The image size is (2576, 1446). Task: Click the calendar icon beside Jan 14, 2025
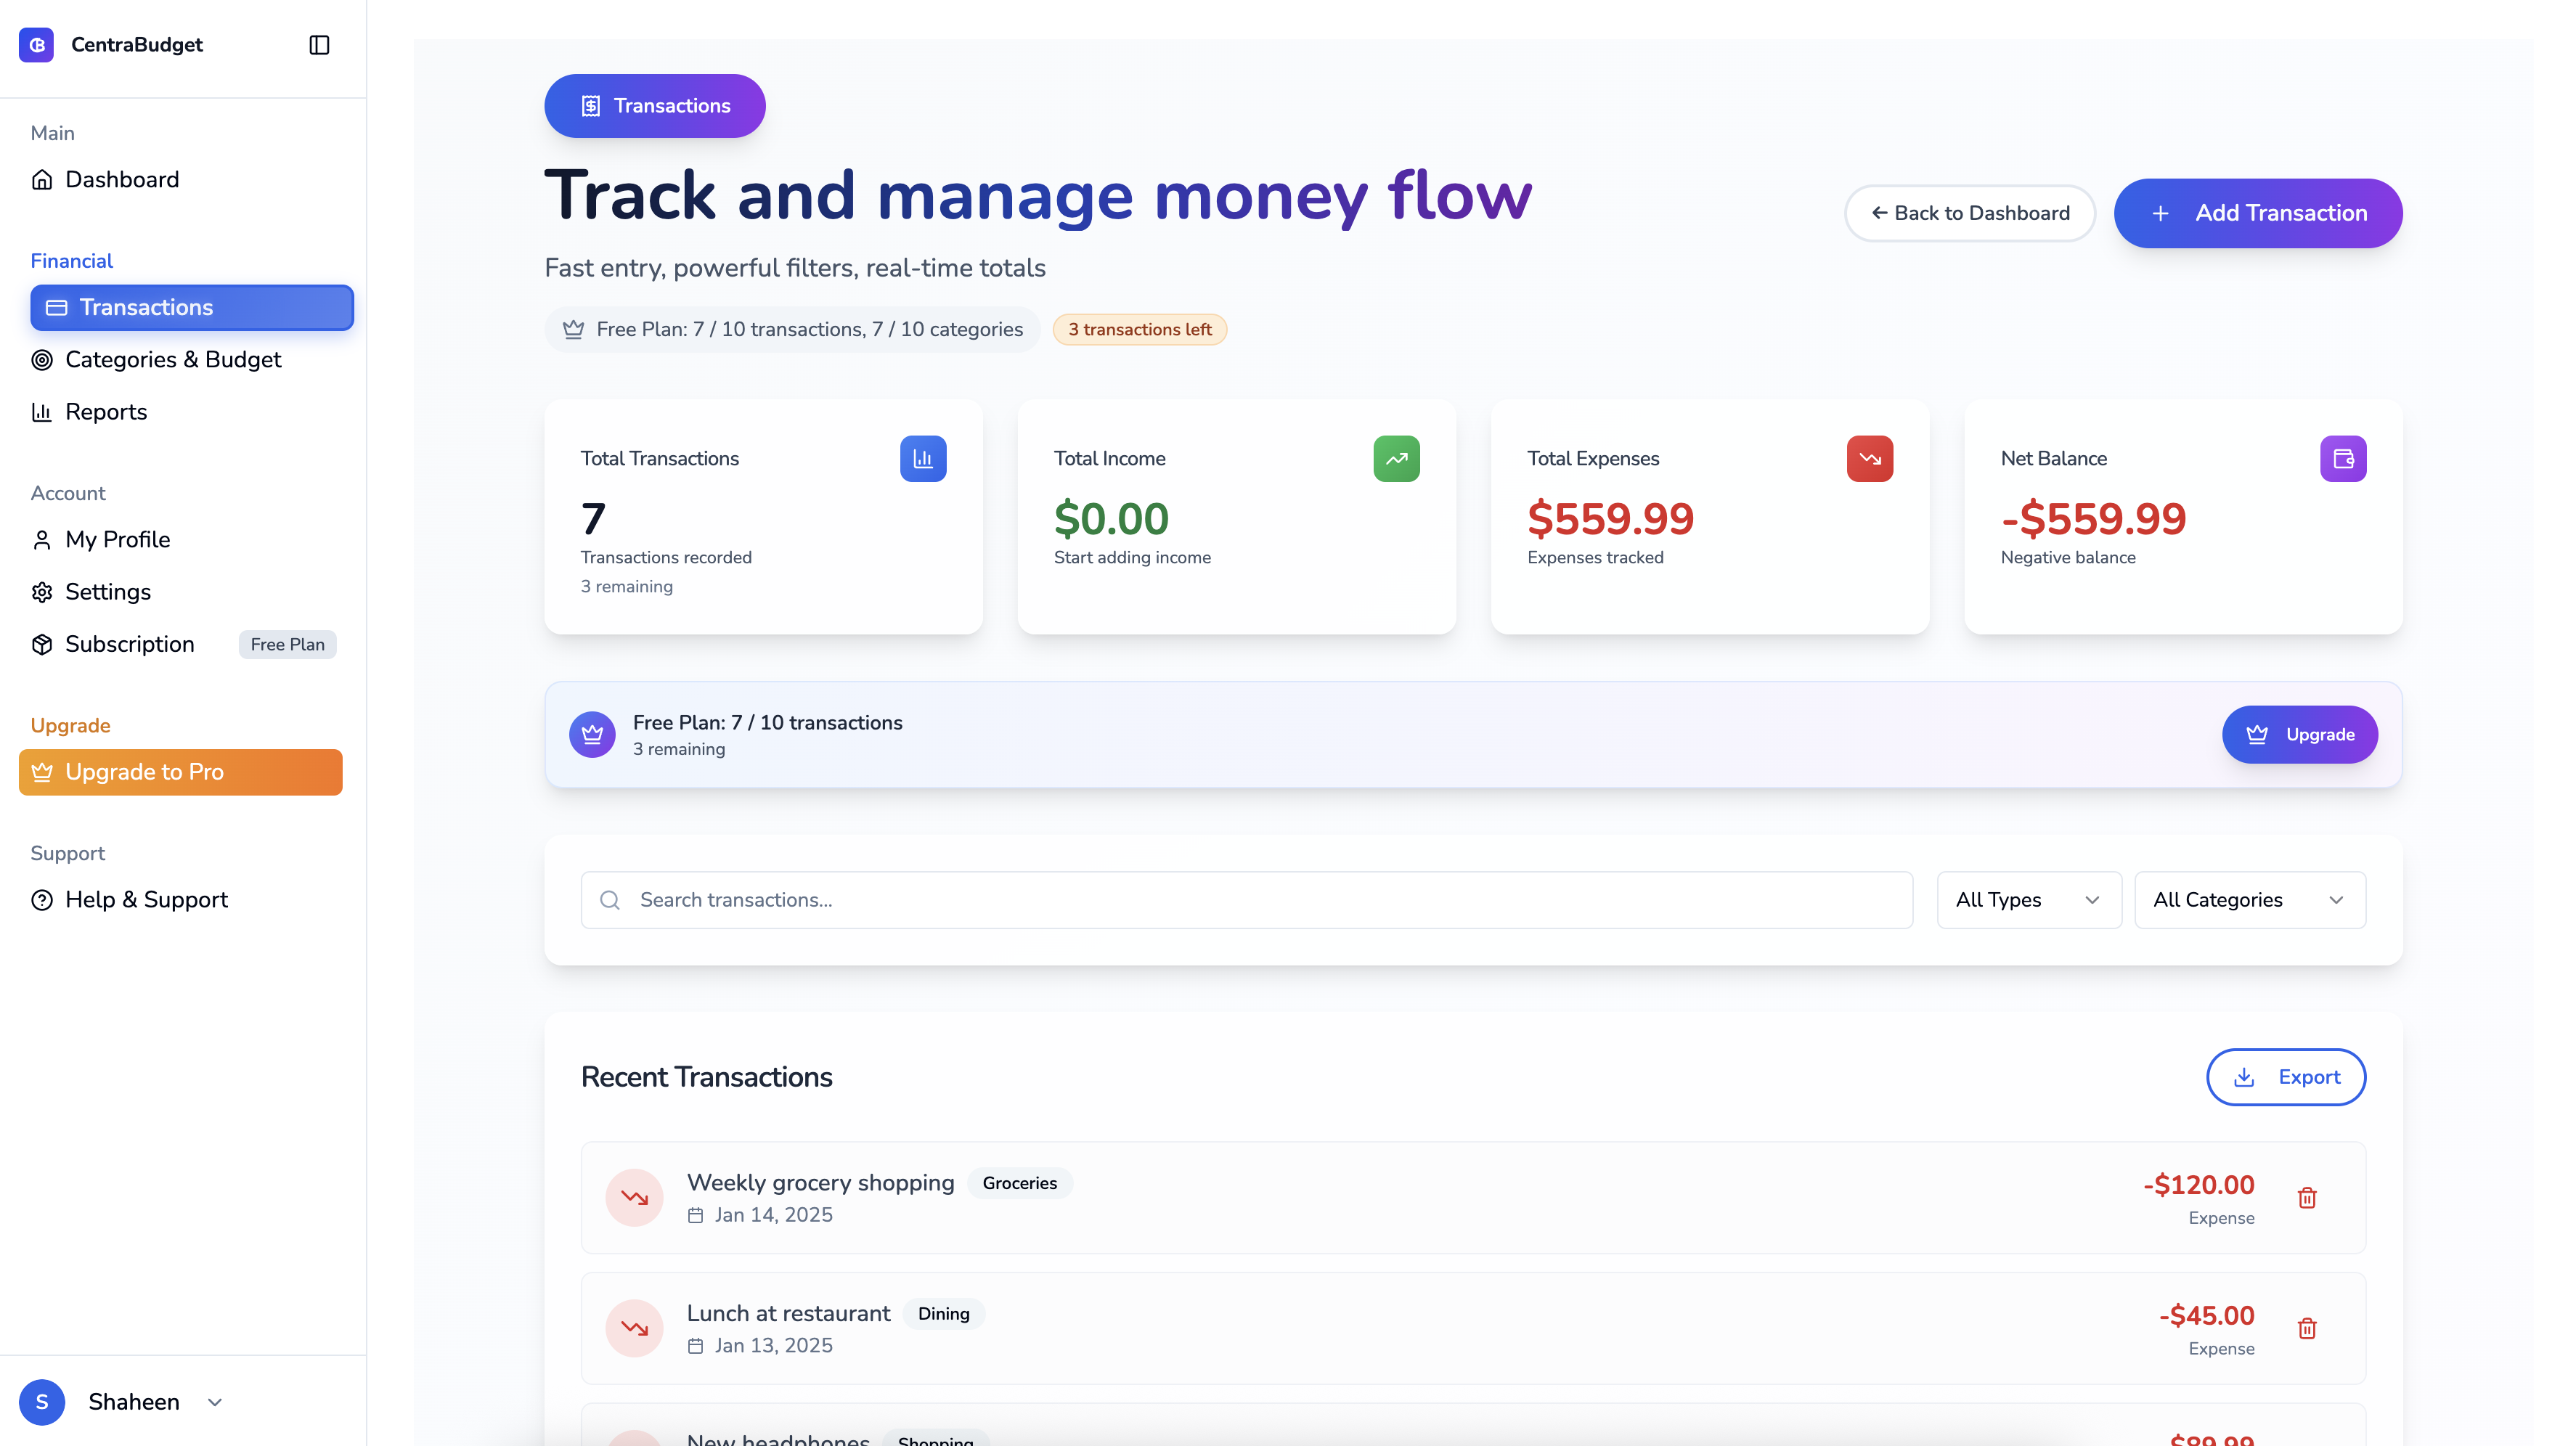click(696, 1215)
